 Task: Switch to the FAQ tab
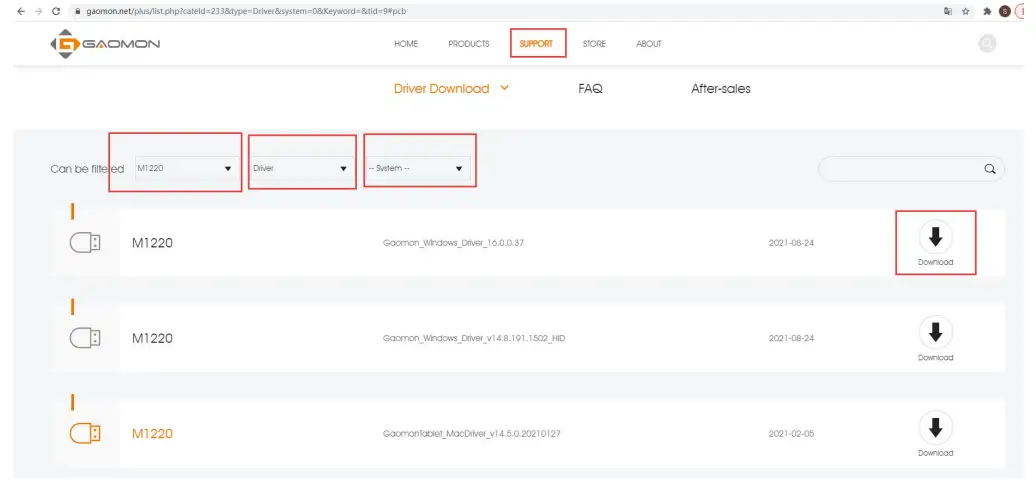(x=590, y=88)
